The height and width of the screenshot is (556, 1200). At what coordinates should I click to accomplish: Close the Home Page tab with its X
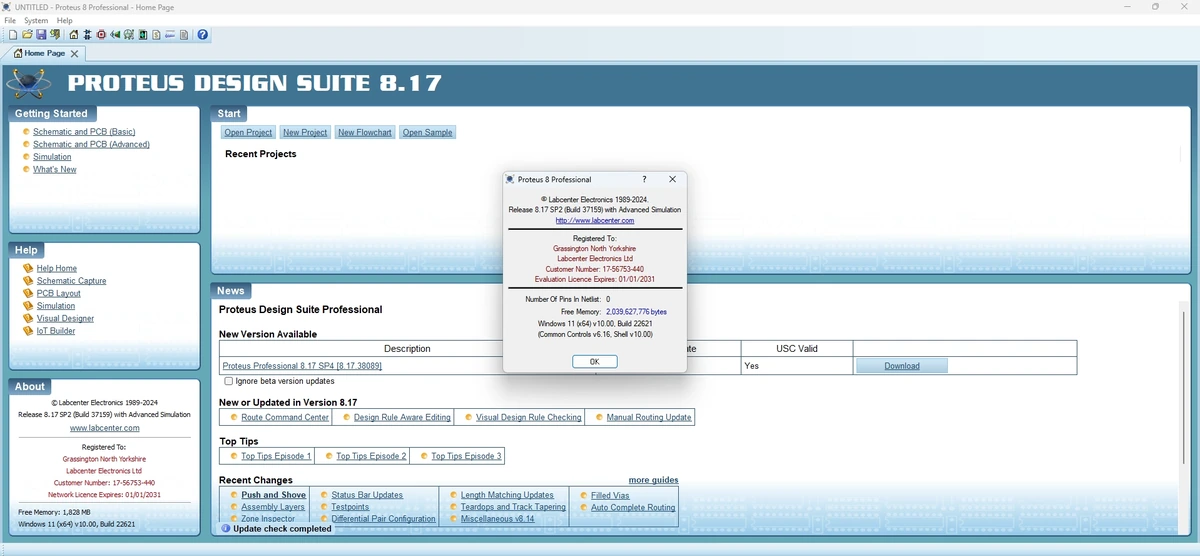[74, 53]
